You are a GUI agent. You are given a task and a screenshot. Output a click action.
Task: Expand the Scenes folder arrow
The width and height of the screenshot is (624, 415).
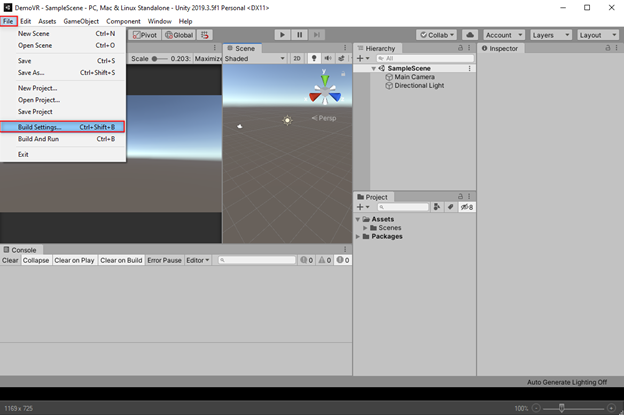click(x=365, y=228)
